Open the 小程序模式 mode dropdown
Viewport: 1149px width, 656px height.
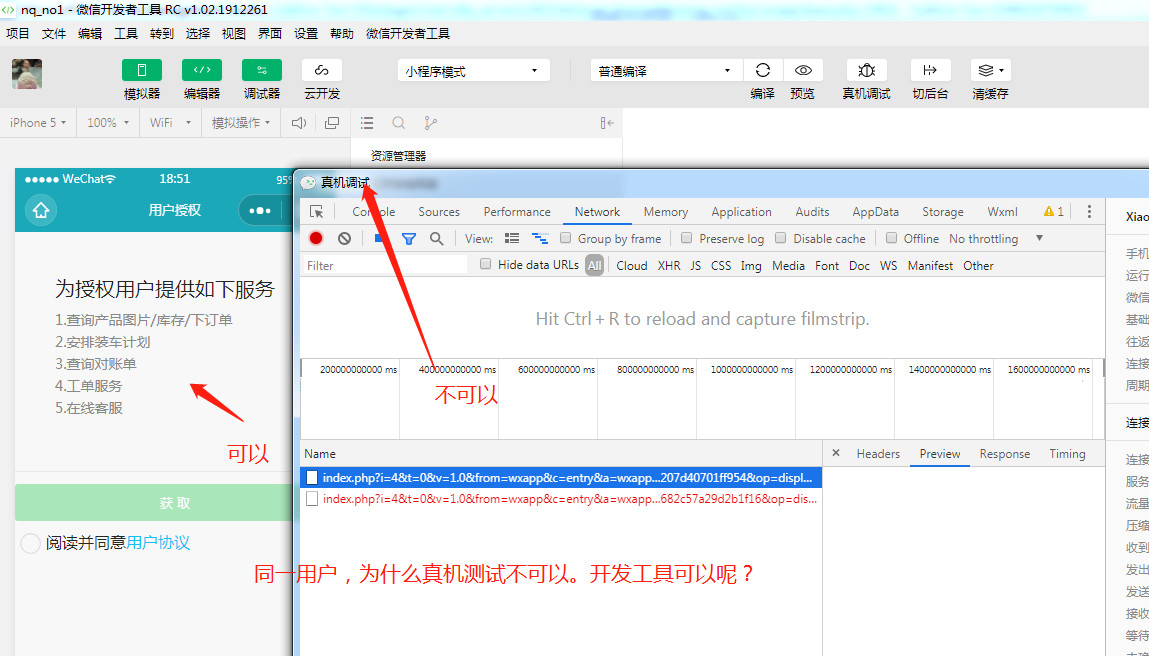point(473,71)
